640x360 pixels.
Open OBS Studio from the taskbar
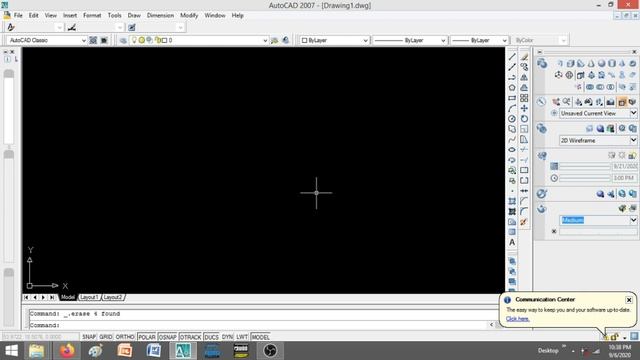270,351
